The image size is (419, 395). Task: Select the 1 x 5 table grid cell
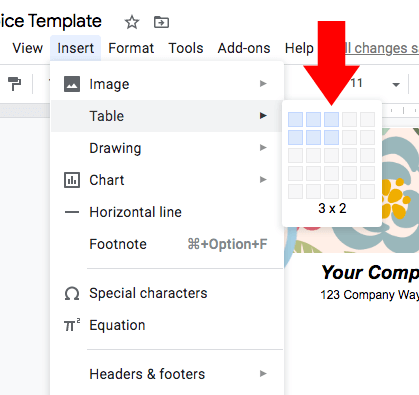point(295,191)
